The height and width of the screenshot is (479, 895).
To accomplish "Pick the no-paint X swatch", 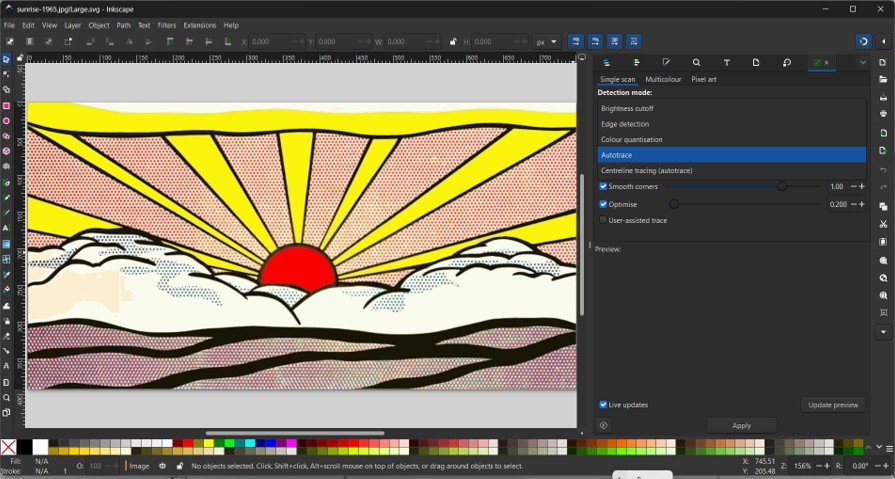I will point(9,447).
